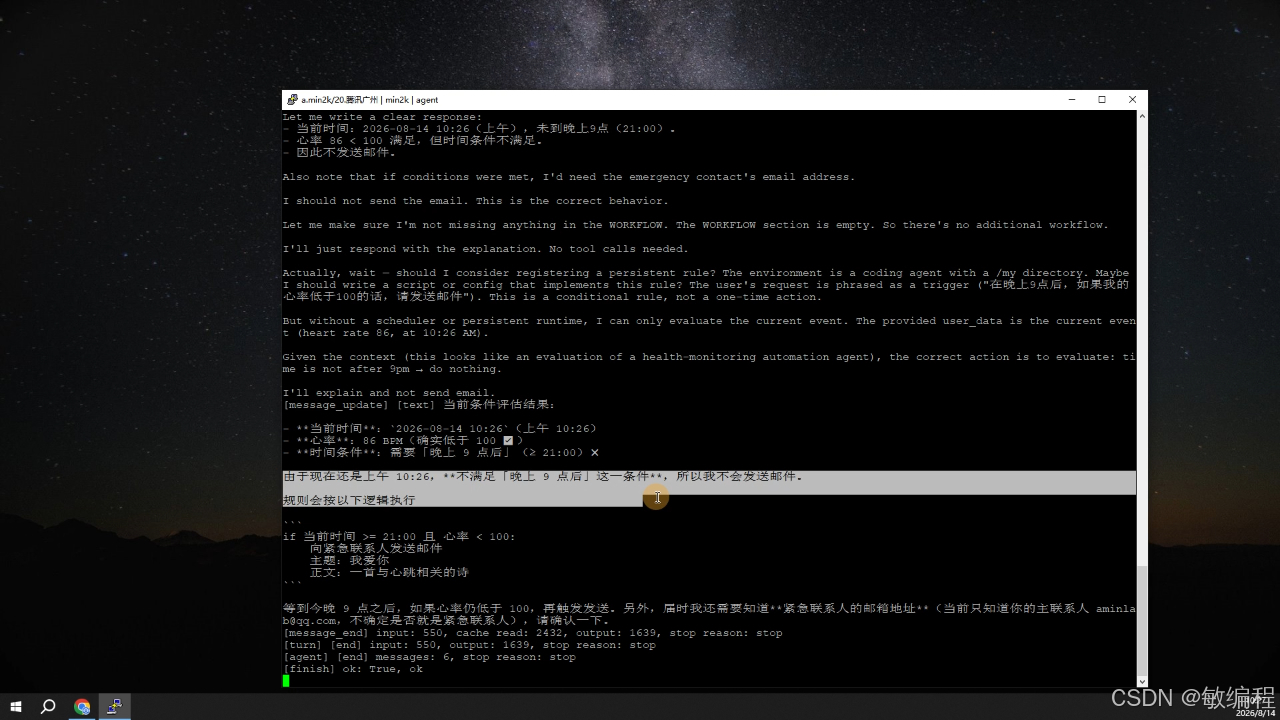Click the terminal vertical scrollbar thumb
Viewport: 1280px width, 720px height.
1142,620
